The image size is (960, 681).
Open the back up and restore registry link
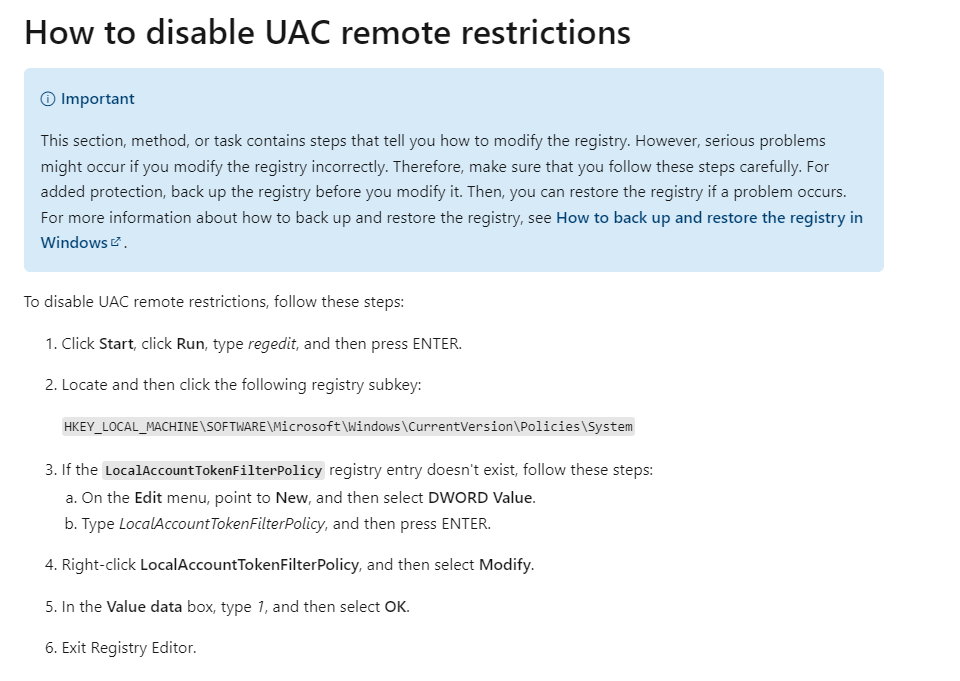(709, 218)
